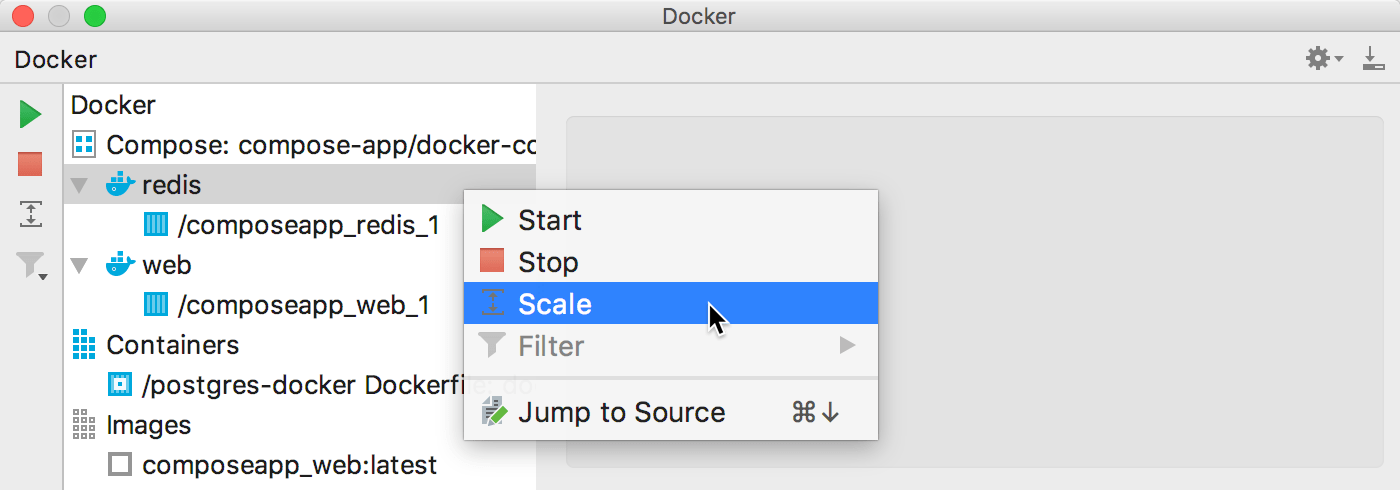Click the red Stop icon in left toolbar
Image resolution: width=1400 pixels, height=490 pixels.
30,164
